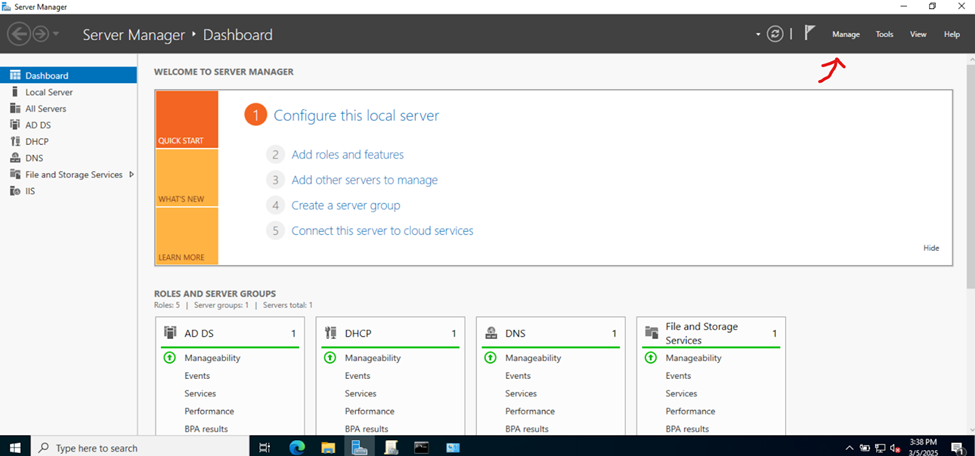Click the taskbar search box
Screen dimensions: 975x456
140,447
